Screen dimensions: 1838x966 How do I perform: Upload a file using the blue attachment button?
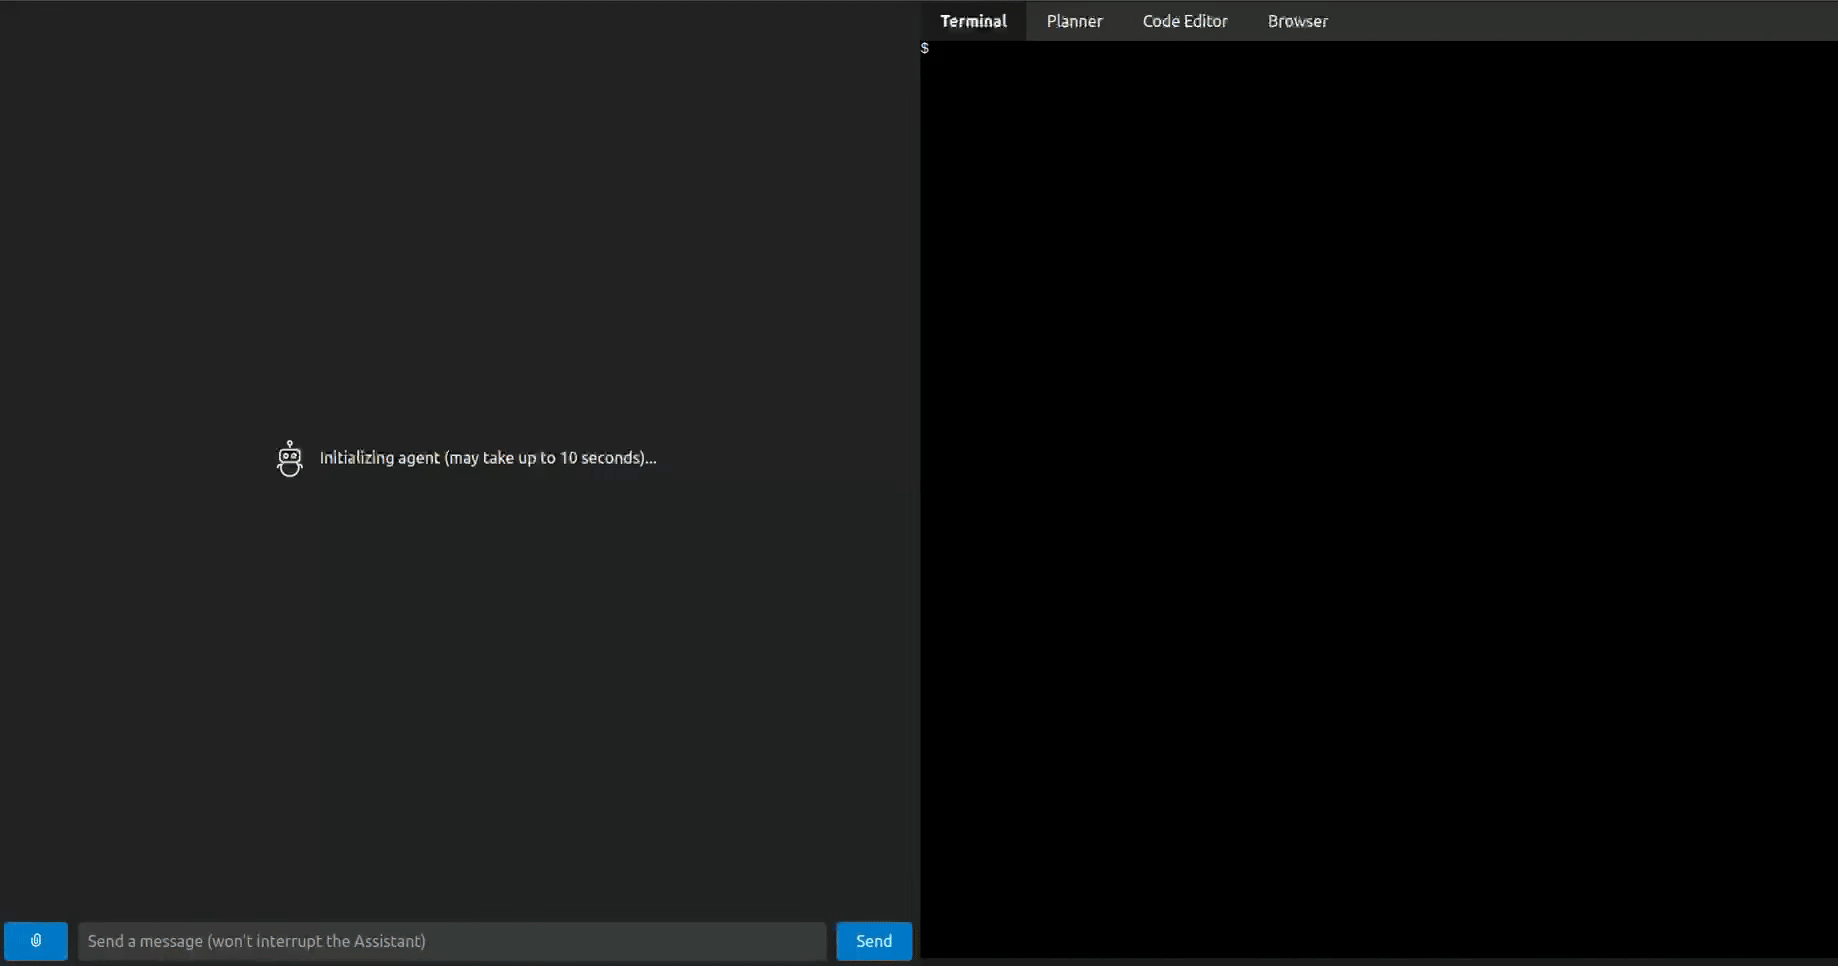tap(36, 941)
